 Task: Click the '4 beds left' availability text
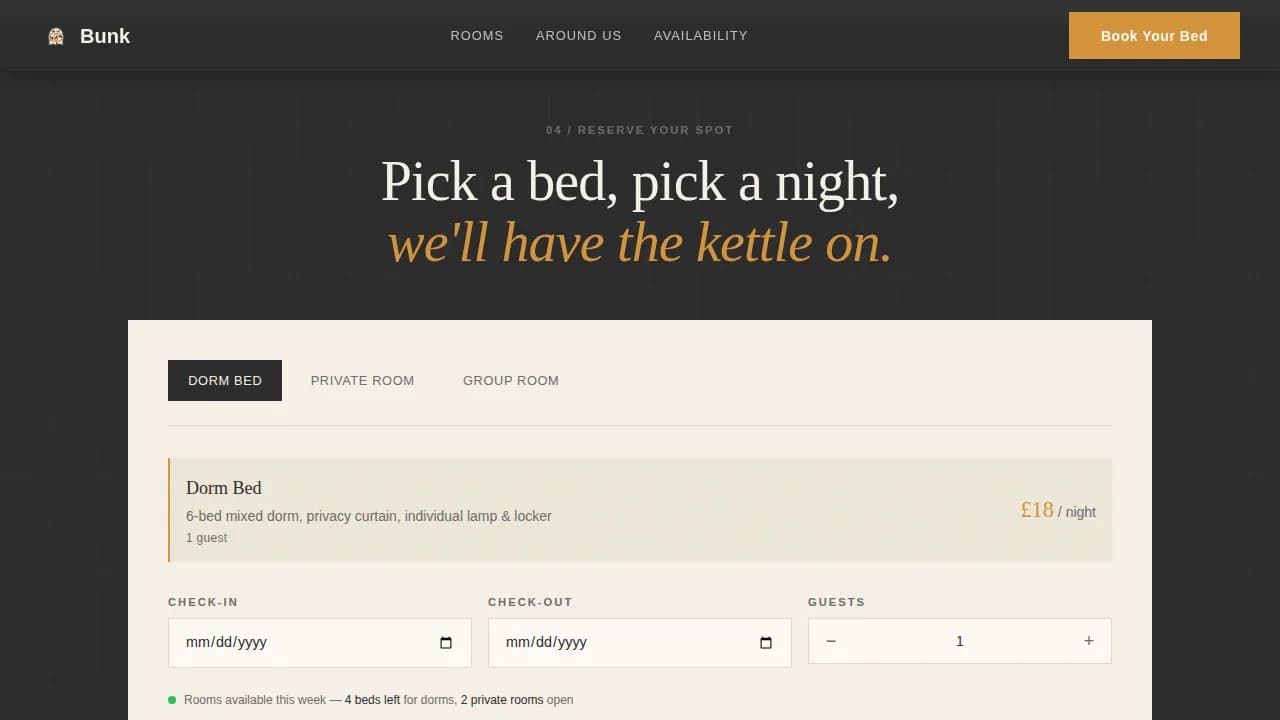coord(372,700)
